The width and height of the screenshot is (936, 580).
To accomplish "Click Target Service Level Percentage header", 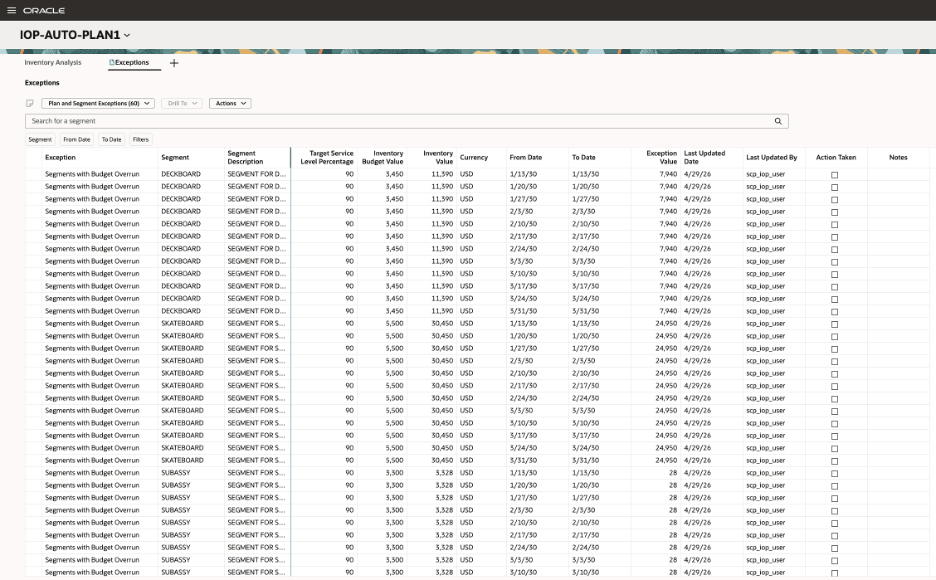I will pos(327,158).
